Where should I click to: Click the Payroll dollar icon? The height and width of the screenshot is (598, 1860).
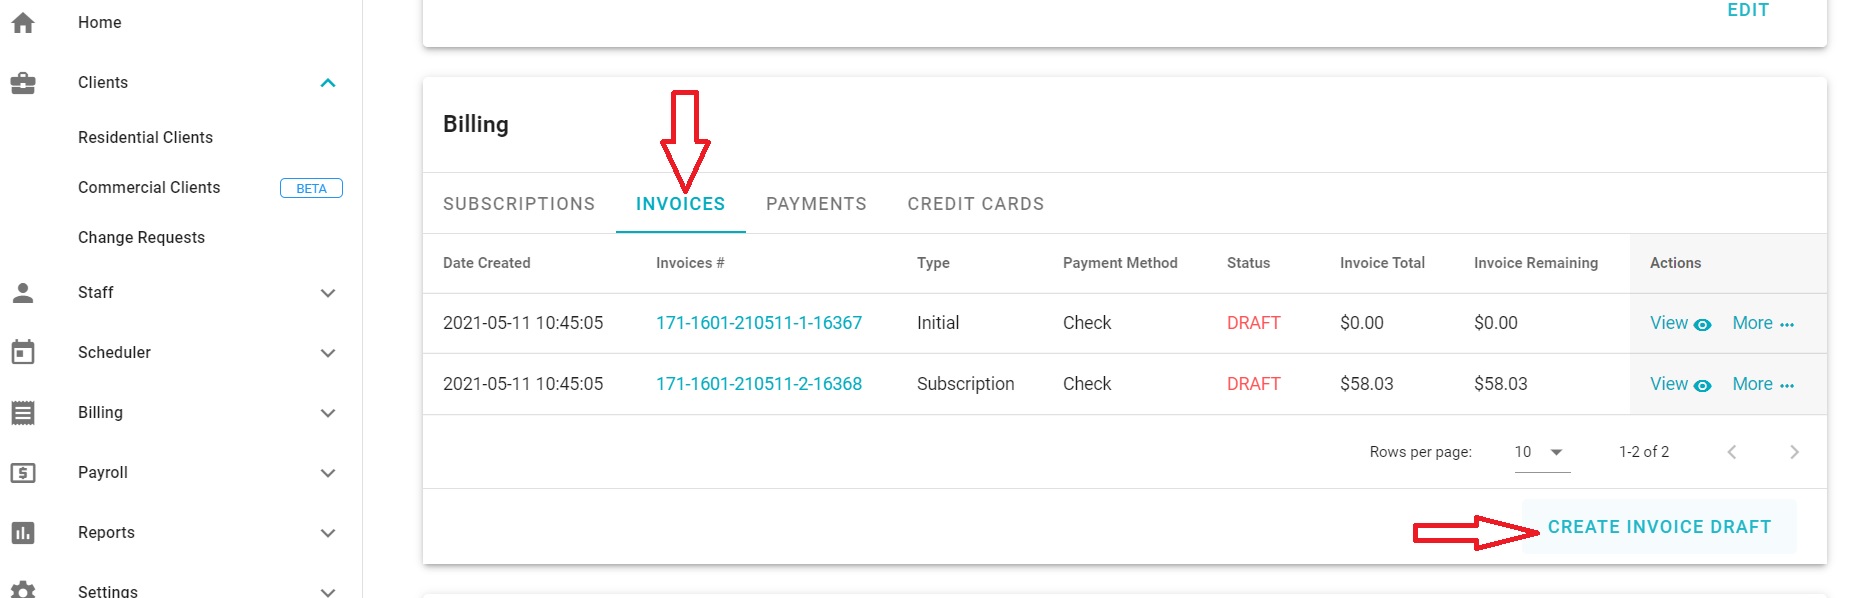[x=23, y=473]
